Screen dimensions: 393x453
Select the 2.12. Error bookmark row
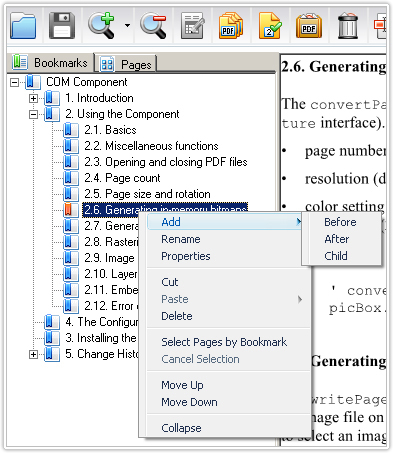(x=111, y=306)
